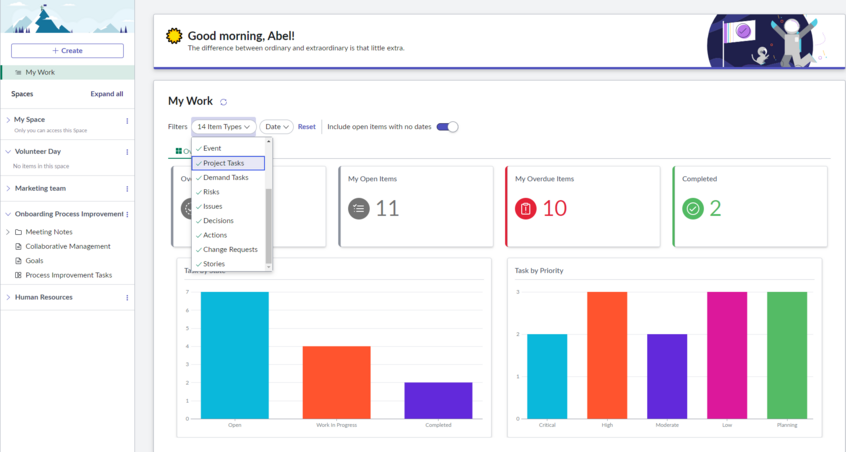
Task: Click the Goals document icon
Action: 18,261
